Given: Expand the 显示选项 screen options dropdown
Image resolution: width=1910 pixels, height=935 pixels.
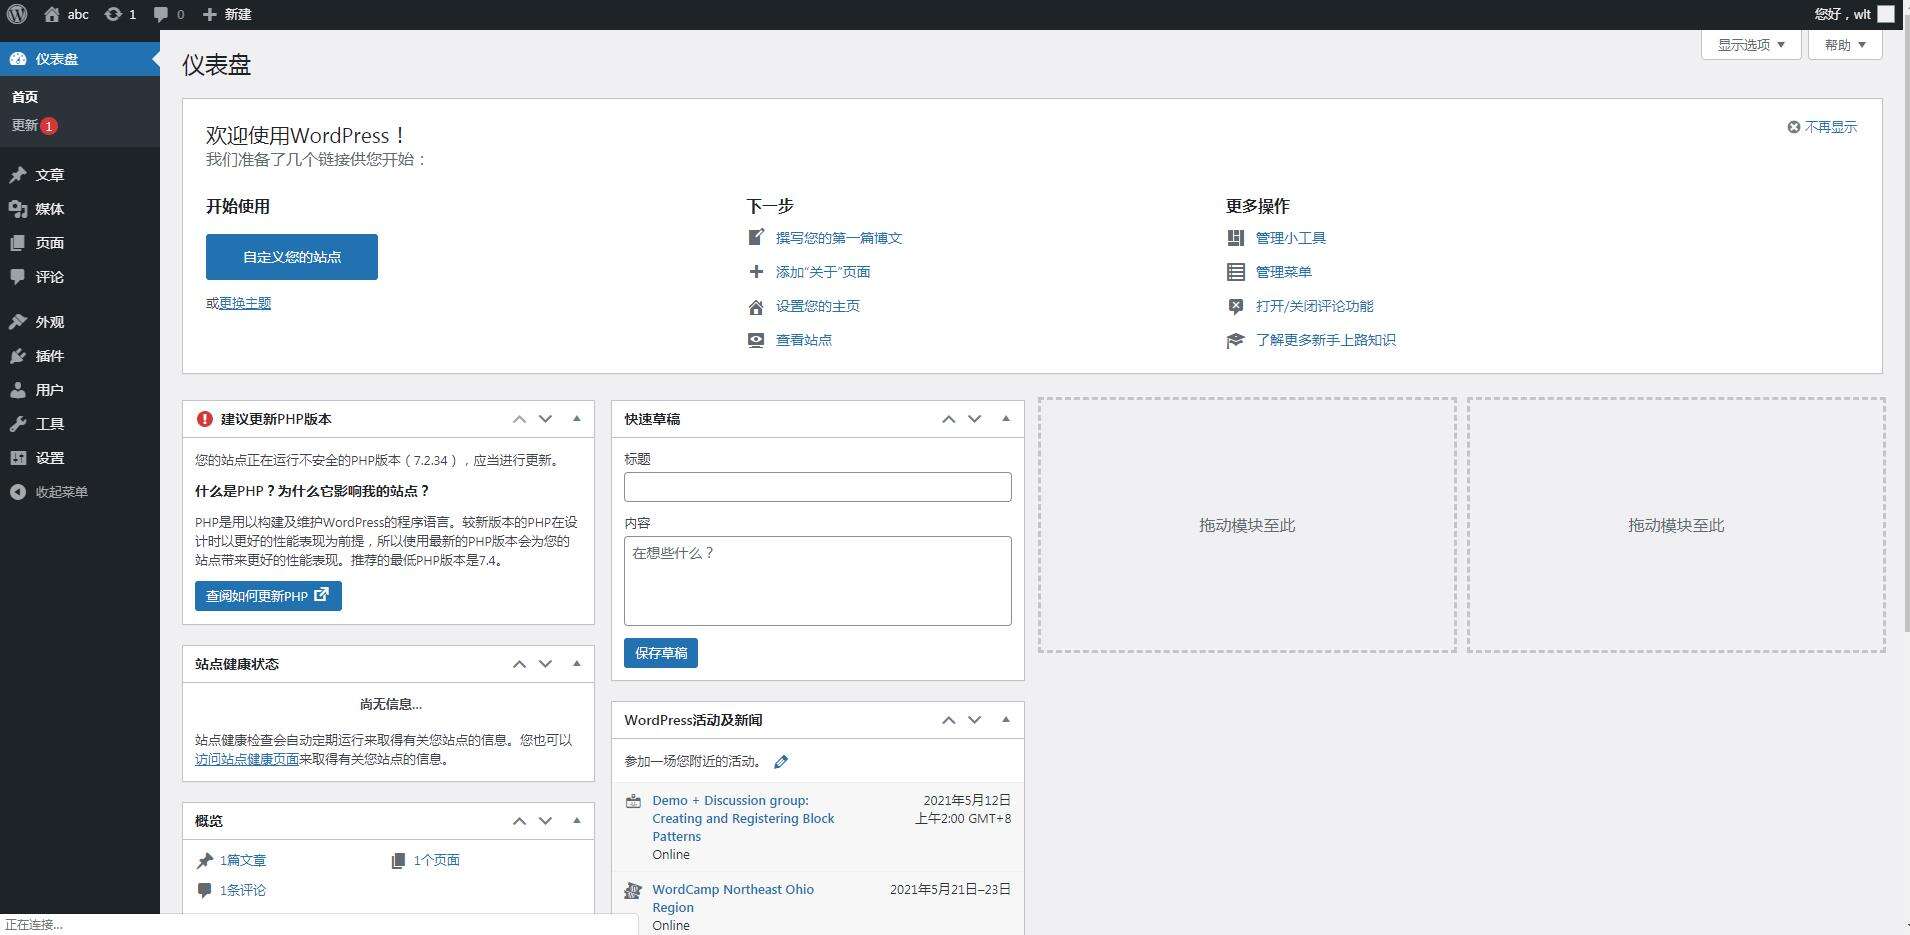Looking at the screenshot, I should click(x=1751, y=45).
